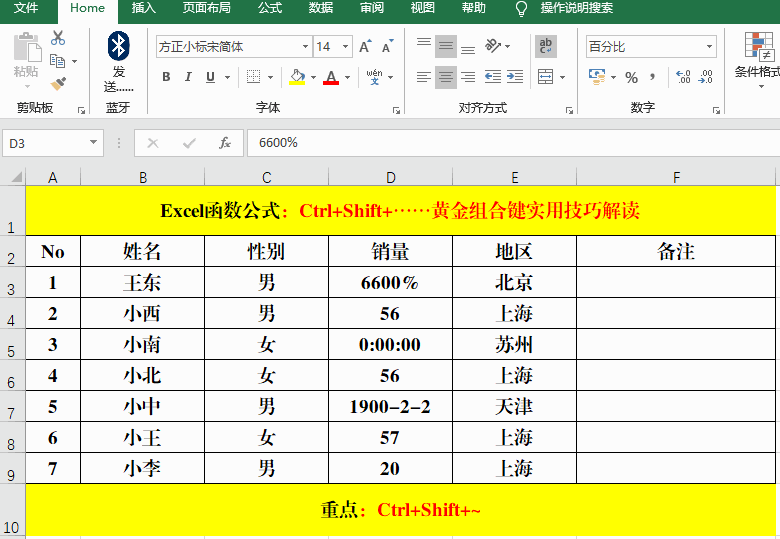Screen dimensions: 780x539
Task: Toggle Wrap Text
Action: [x=546, y=46]
